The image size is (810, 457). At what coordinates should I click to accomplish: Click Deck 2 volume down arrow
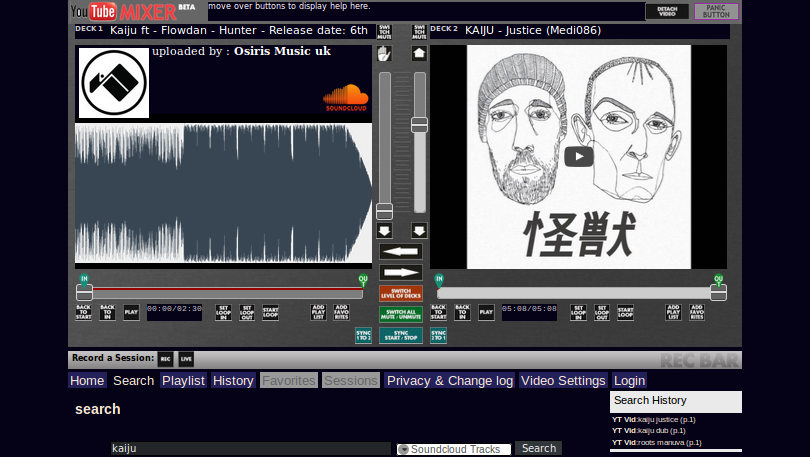pos(419,230)
